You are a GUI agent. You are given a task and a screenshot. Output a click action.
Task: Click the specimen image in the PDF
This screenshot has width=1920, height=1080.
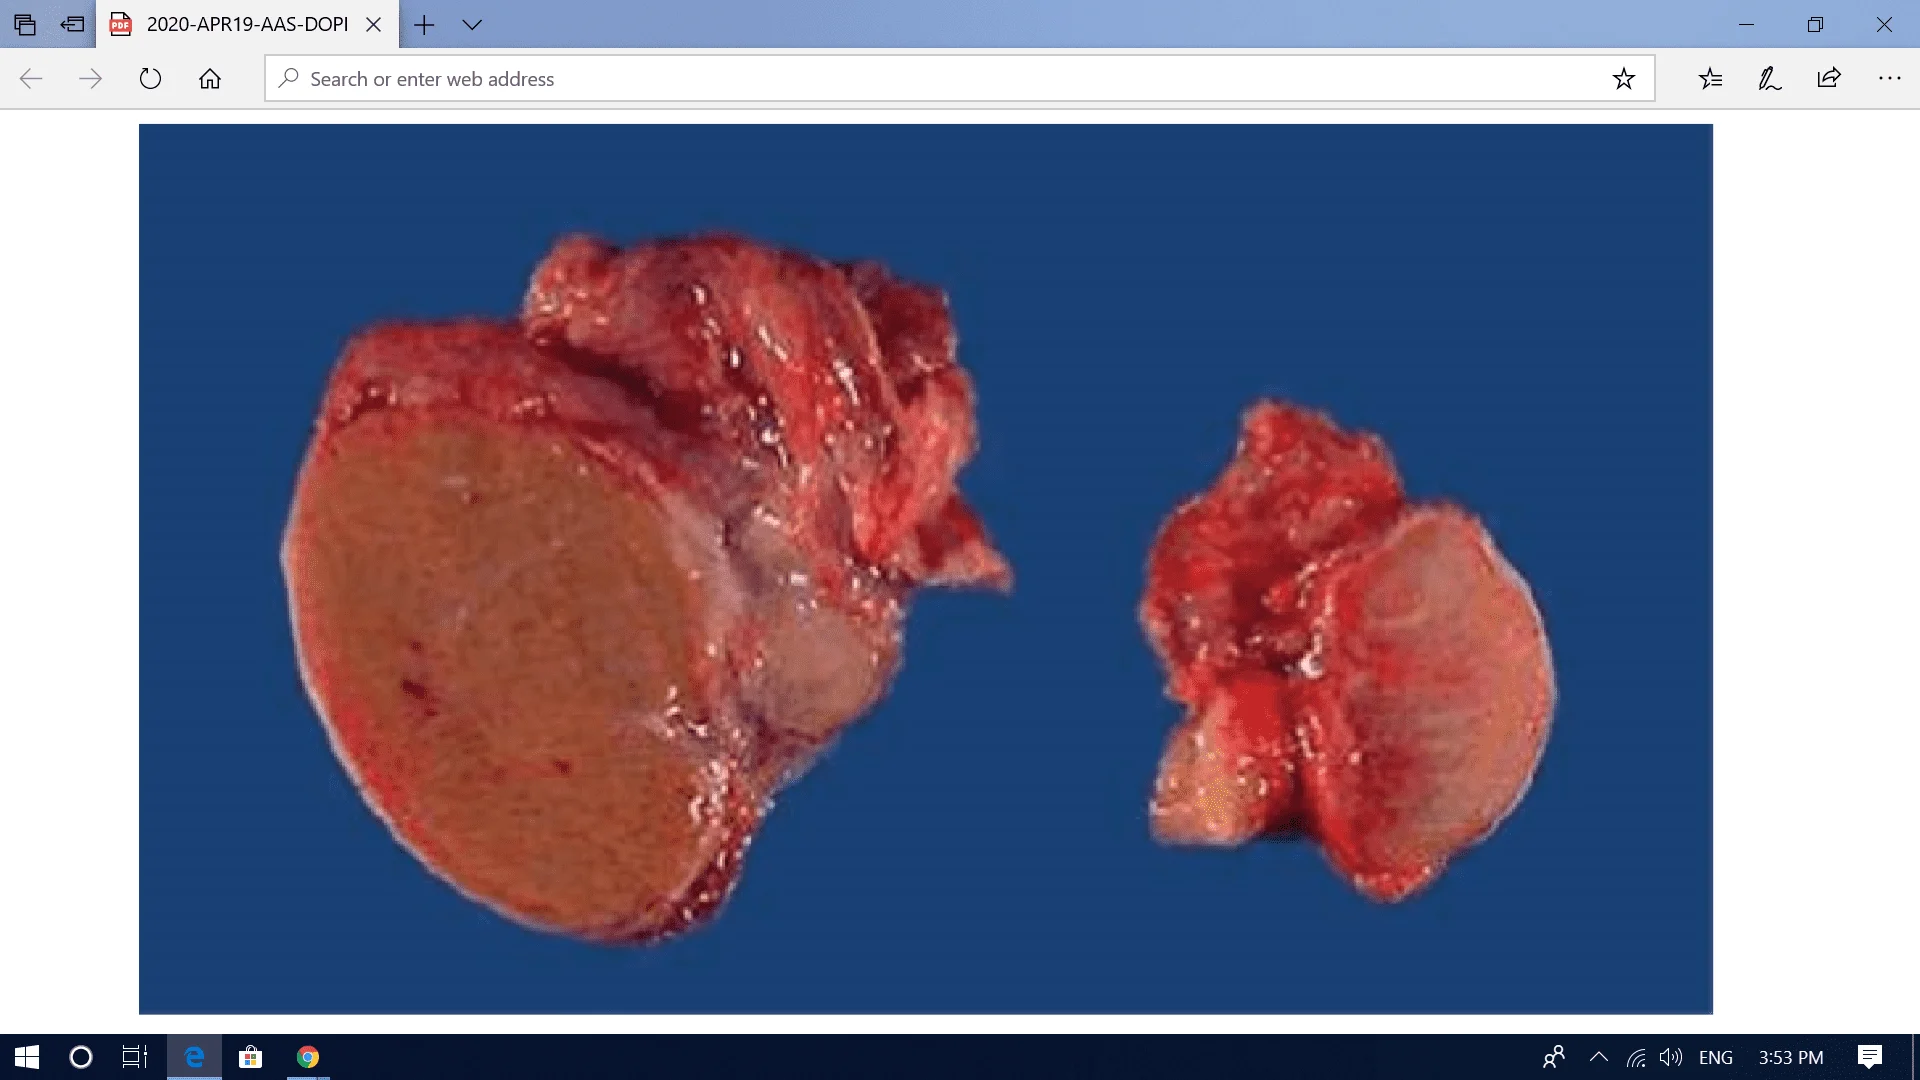925,569
